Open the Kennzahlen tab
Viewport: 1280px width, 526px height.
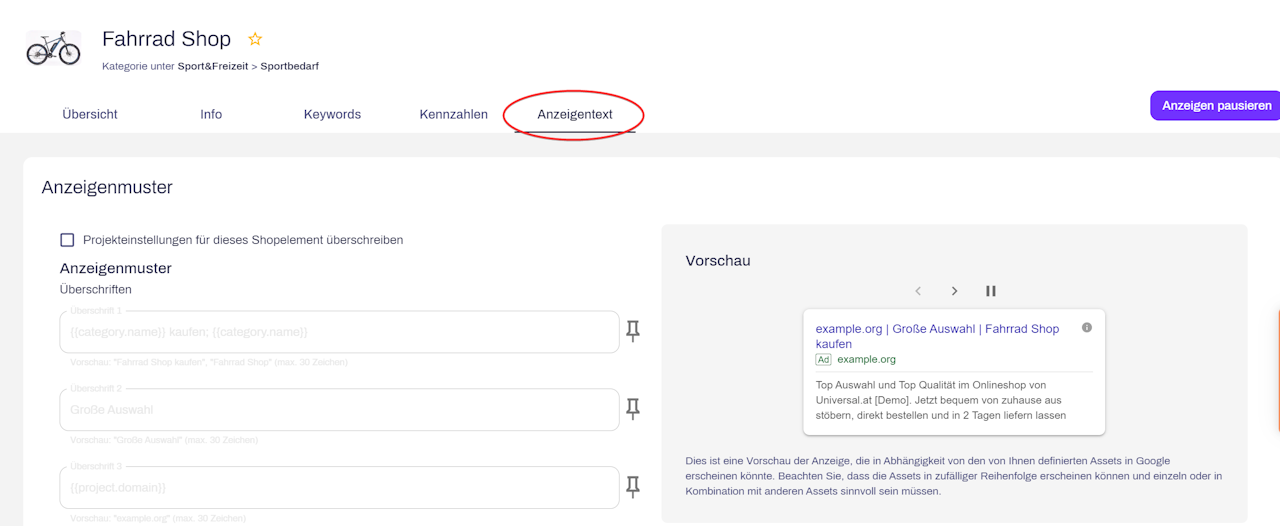click(454, 114)
